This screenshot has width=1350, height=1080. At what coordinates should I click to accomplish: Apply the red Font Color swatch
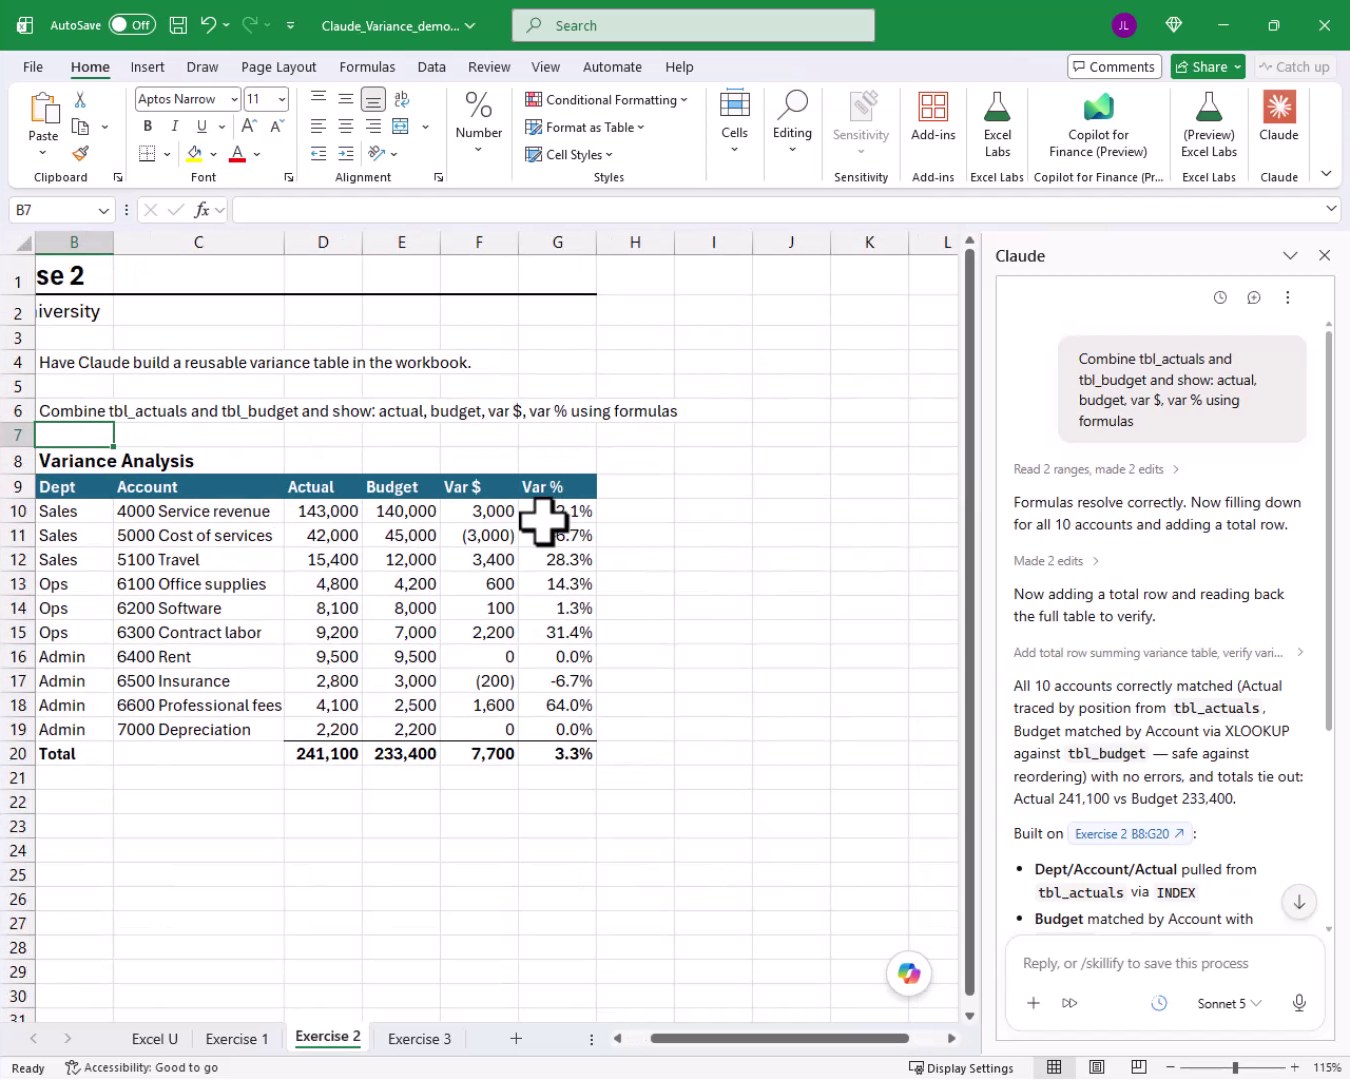[237, 153]
